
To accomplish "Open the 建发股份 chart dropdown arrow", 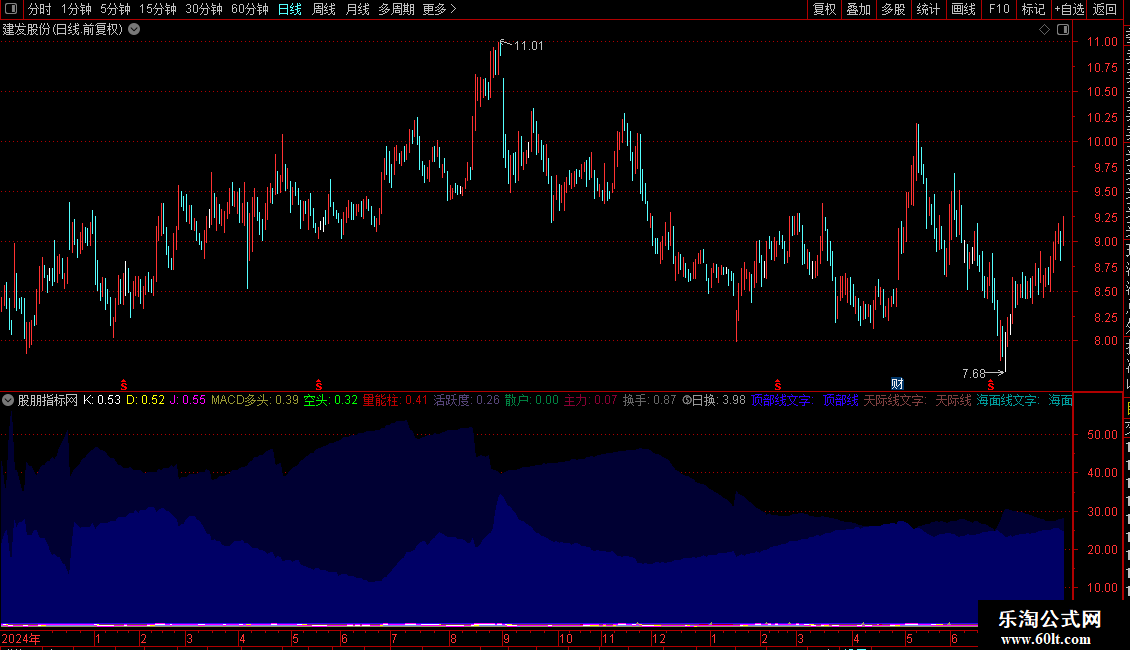I will coord(134,30).
